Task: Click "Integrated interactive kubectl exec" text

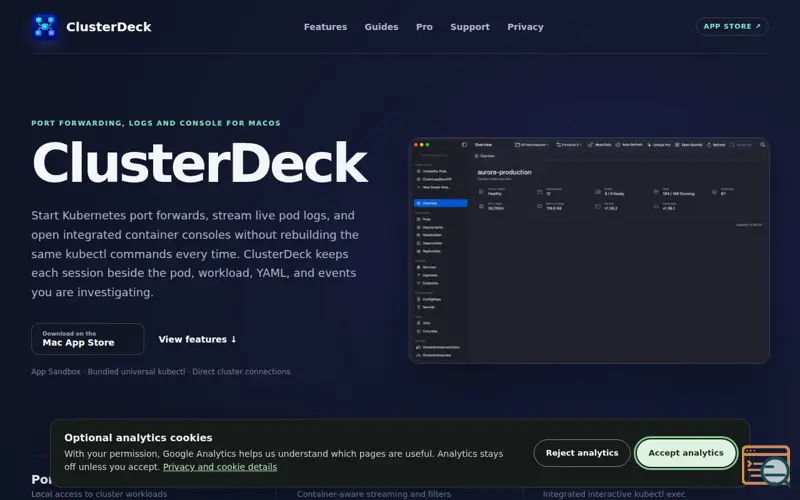Action: coord(614,494)
